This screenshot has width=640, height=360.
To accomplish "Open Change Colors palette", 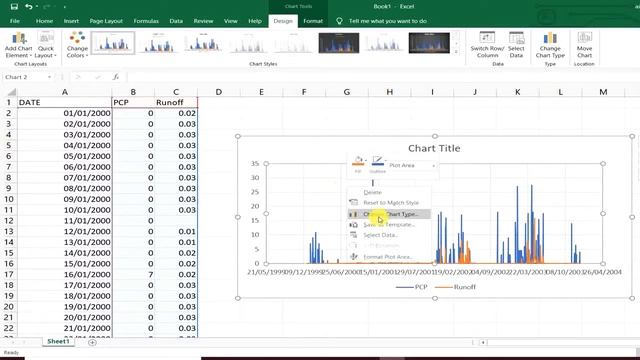I will (77, 45).
